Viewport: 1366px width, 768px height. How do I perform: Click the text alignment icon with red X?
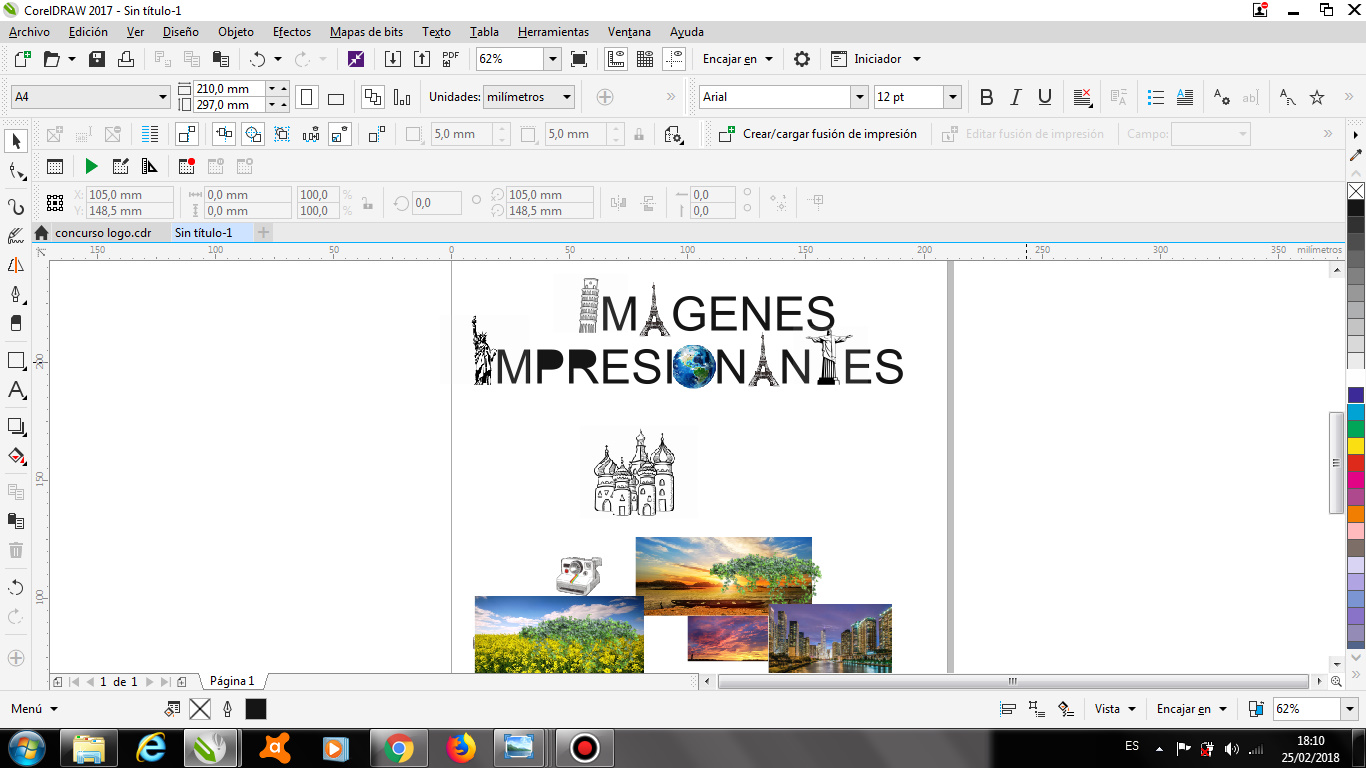[x=1082, y=97]
